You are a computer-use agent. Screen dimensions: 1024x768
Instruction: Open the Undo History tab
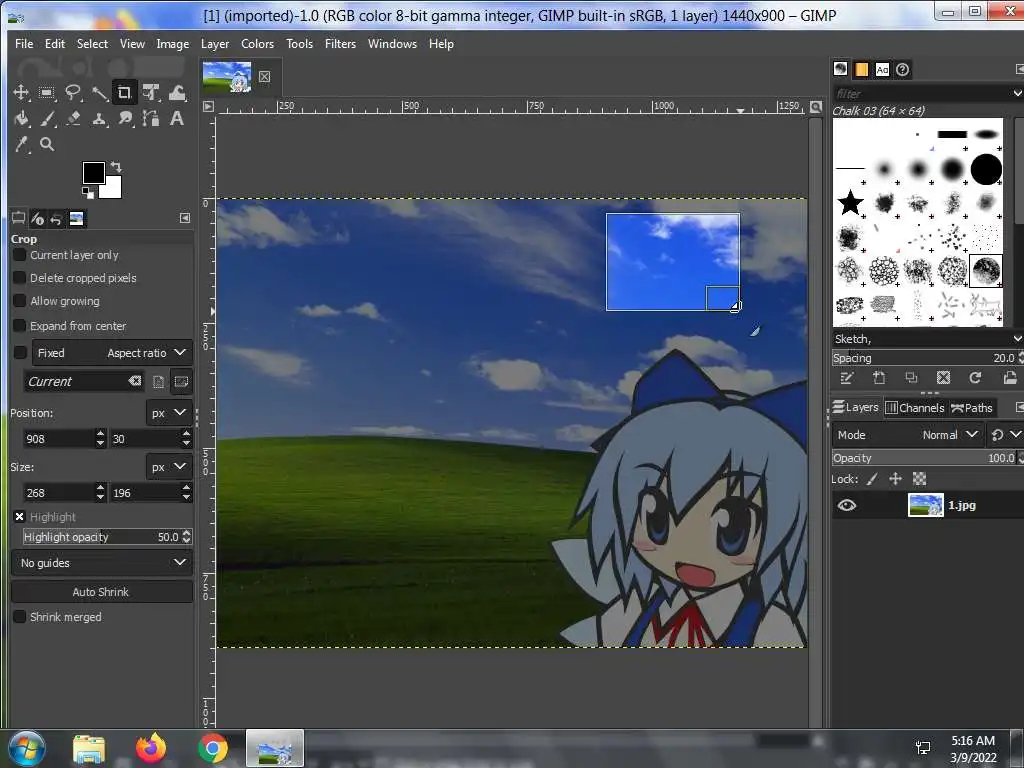coord(56,219)
